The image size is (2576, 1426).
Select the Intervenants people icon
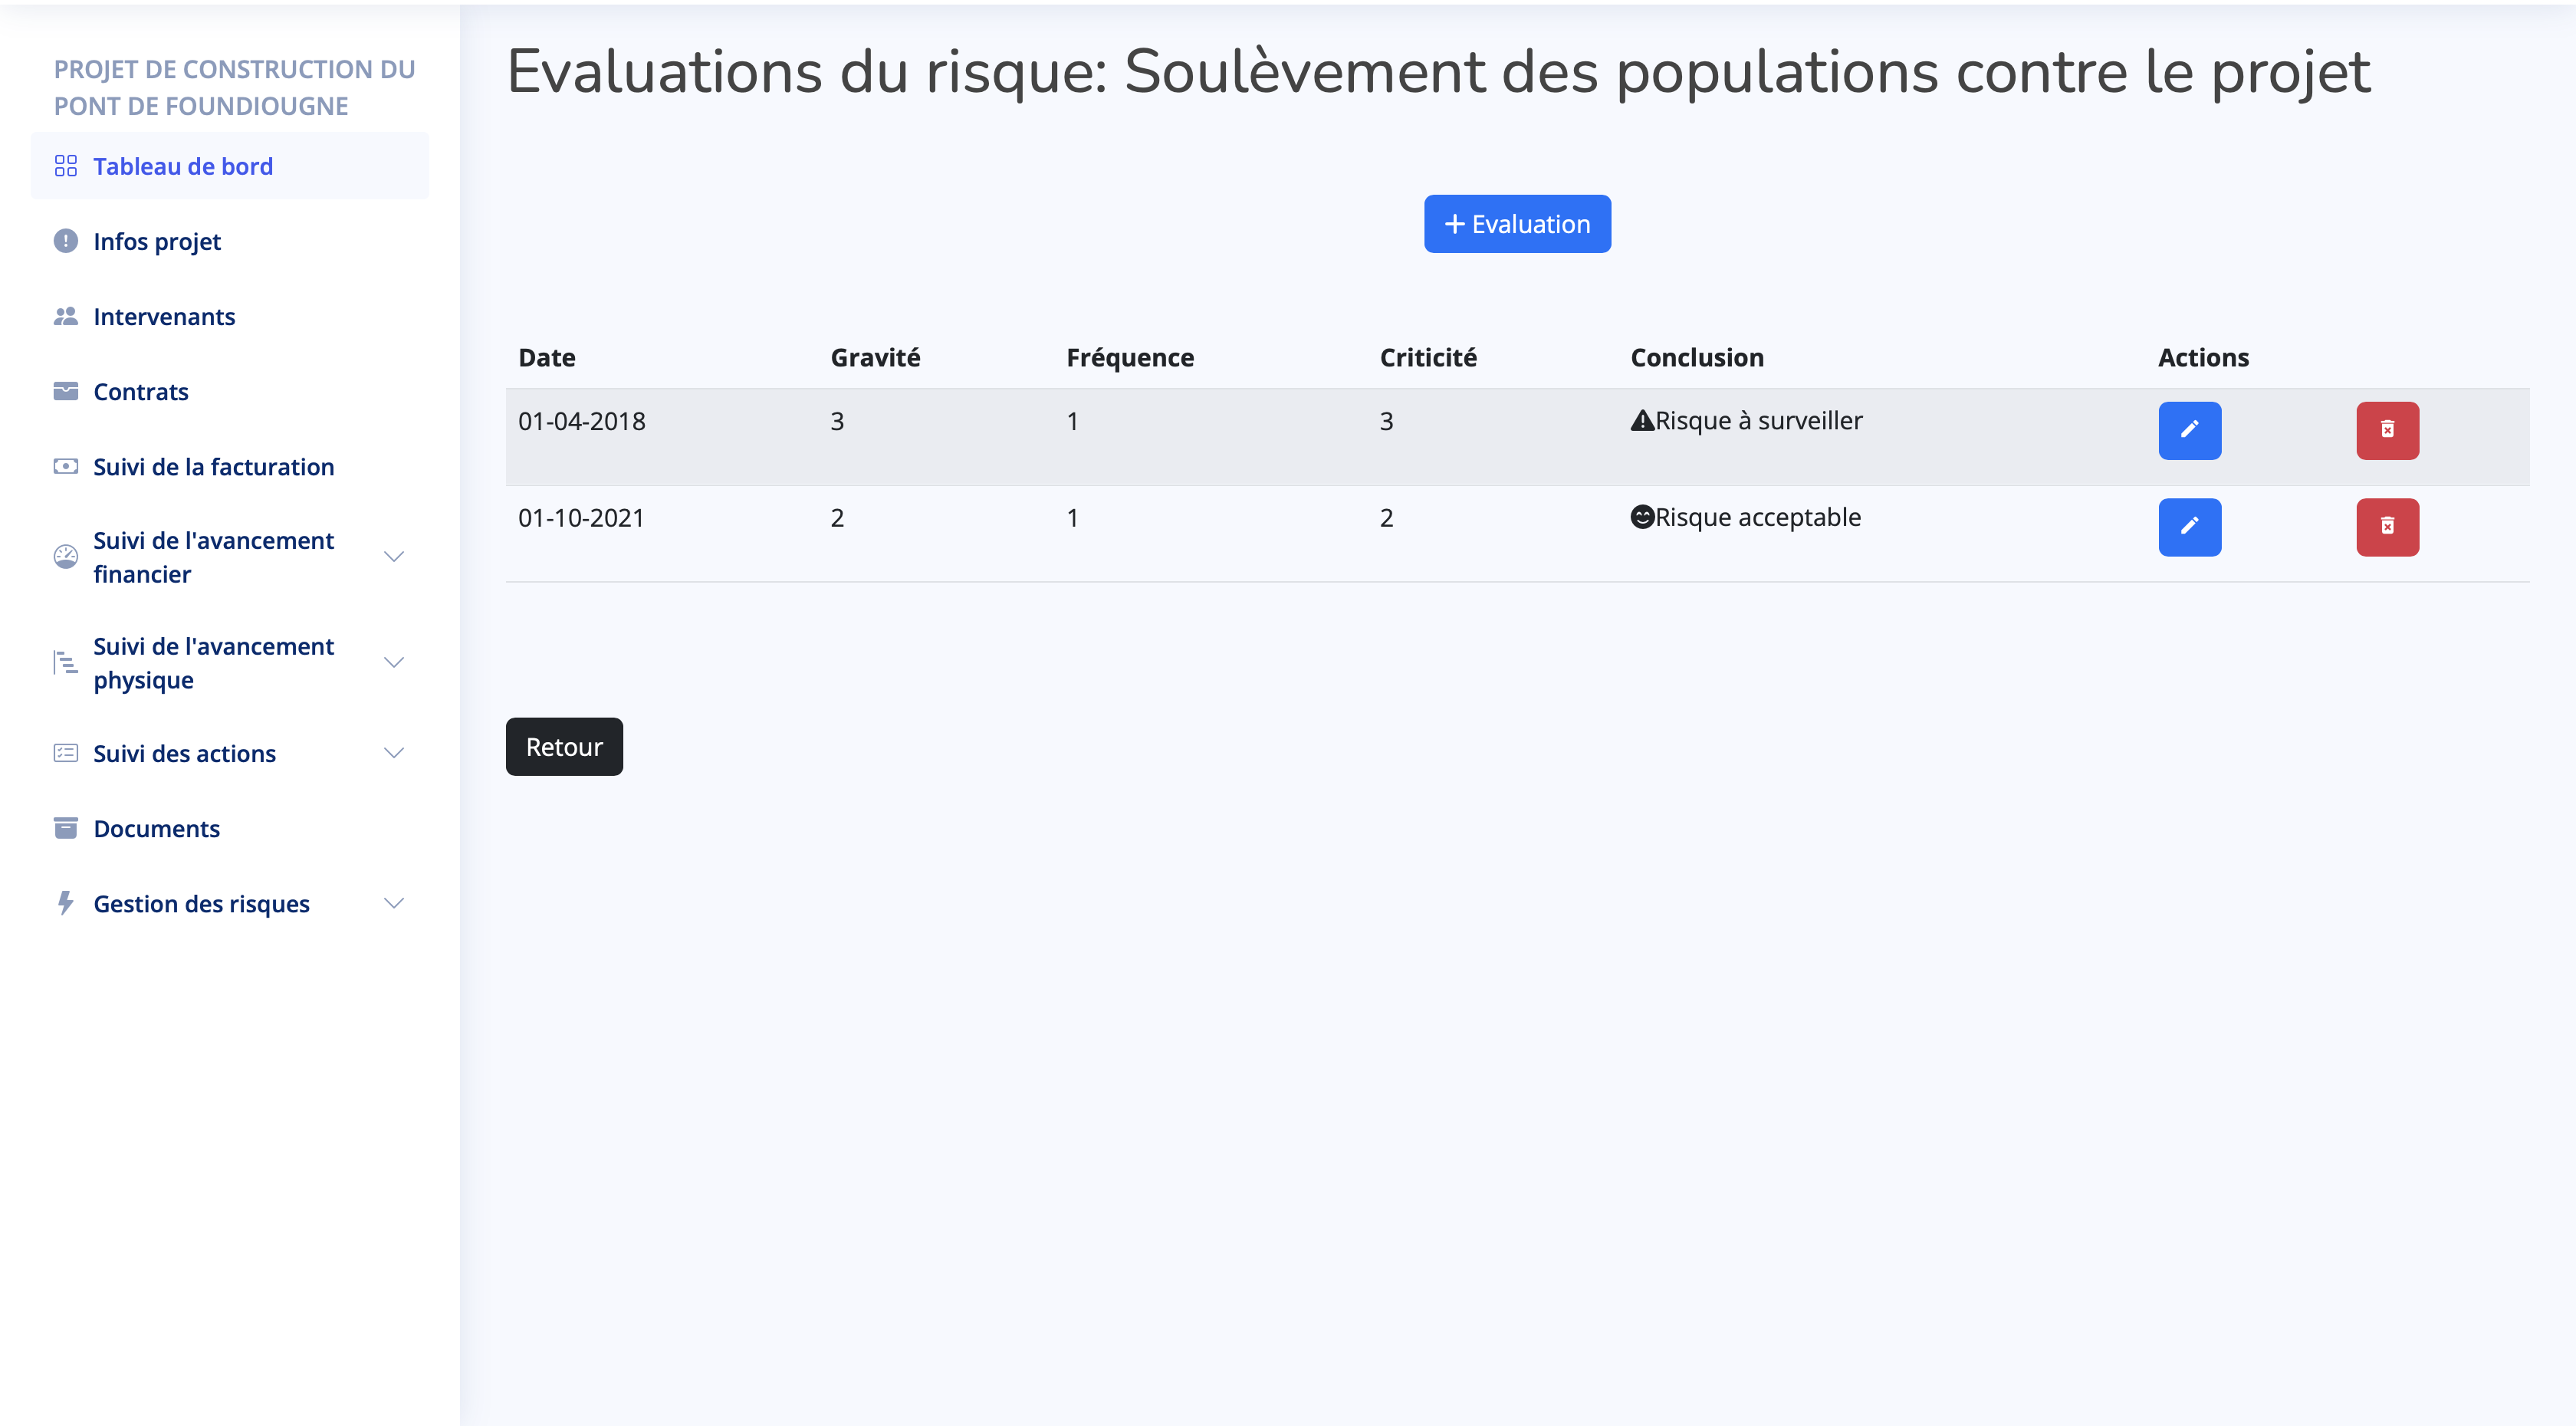[x=66, y=316]
